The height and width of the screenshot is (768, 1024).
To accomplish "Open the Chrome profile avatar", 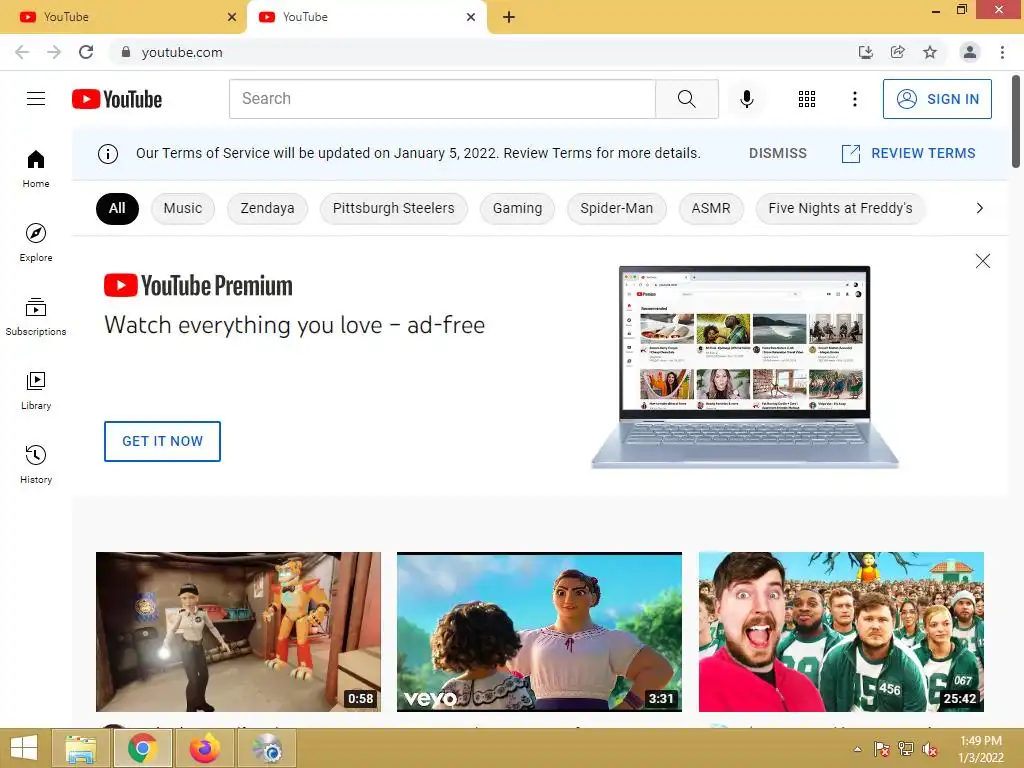I will 970,52.
